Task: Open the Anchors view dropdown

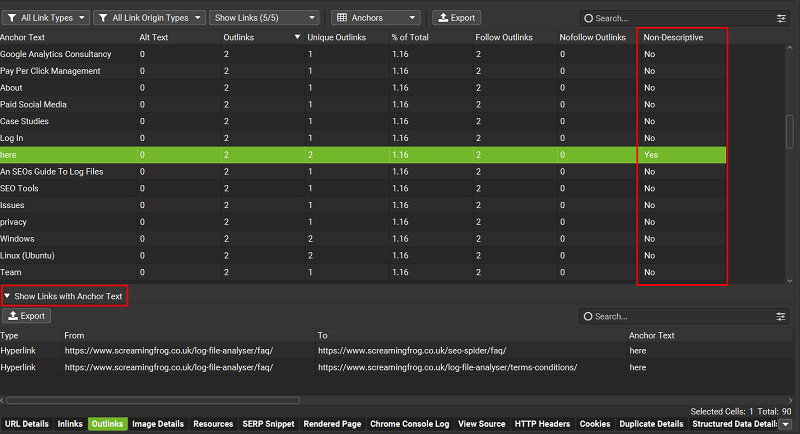Action: [x=377, y=18]
